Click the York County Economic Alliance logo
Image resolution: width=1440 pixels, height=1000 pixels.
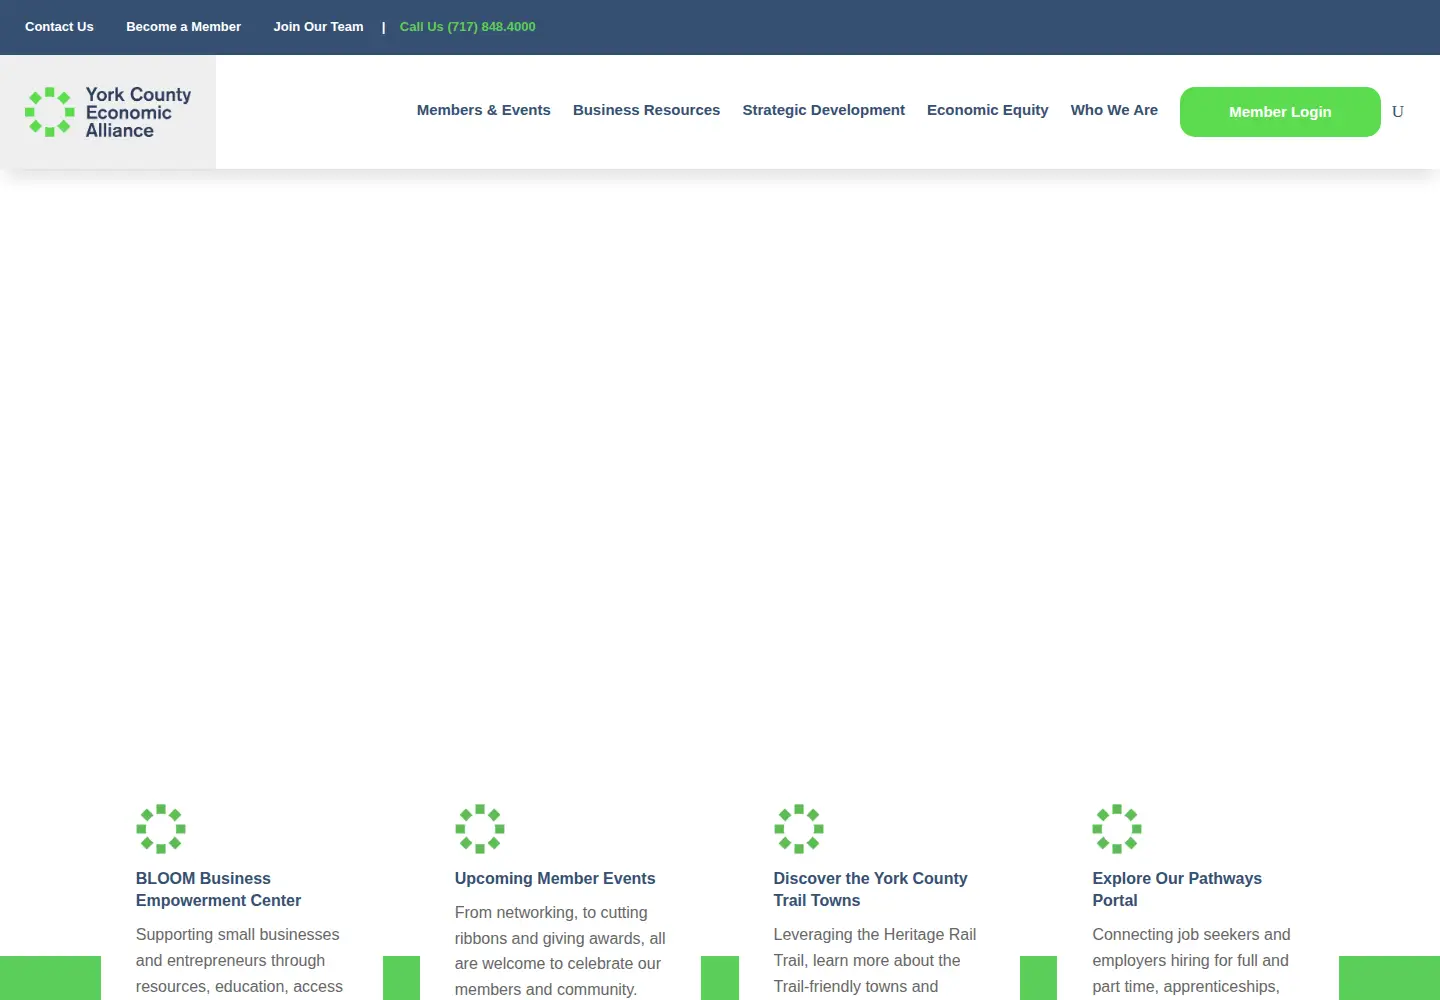coord(108,112)
